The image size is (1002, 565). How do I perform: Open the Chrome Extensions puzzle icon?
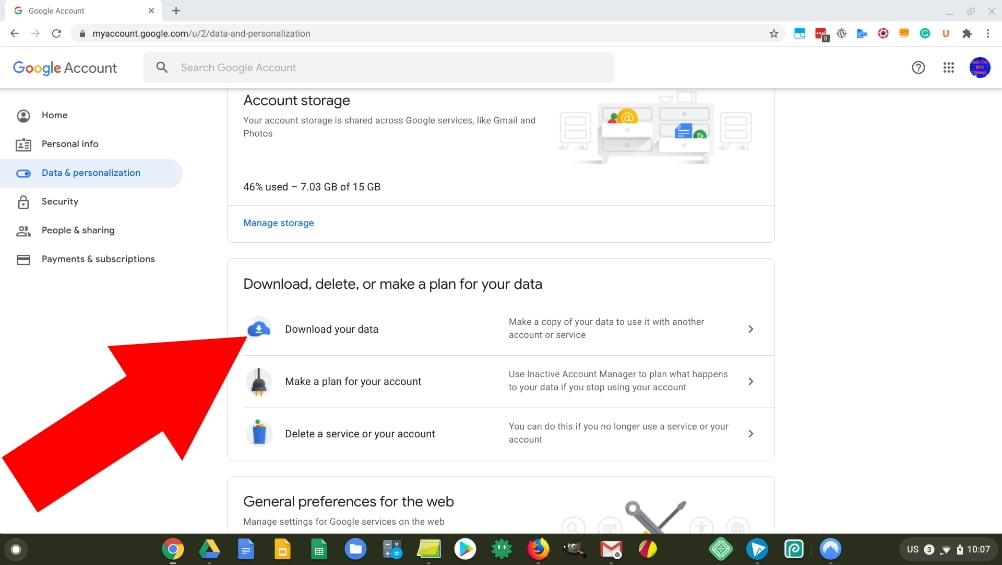click(x=967, y=33)
